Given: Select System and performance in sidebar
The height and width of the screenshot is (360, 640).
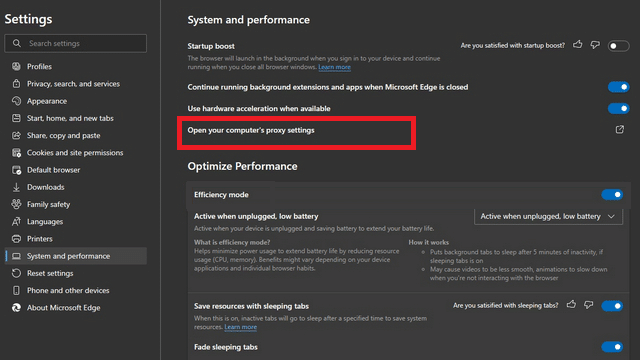Looking at the screenshot, I should click(76, 256).
